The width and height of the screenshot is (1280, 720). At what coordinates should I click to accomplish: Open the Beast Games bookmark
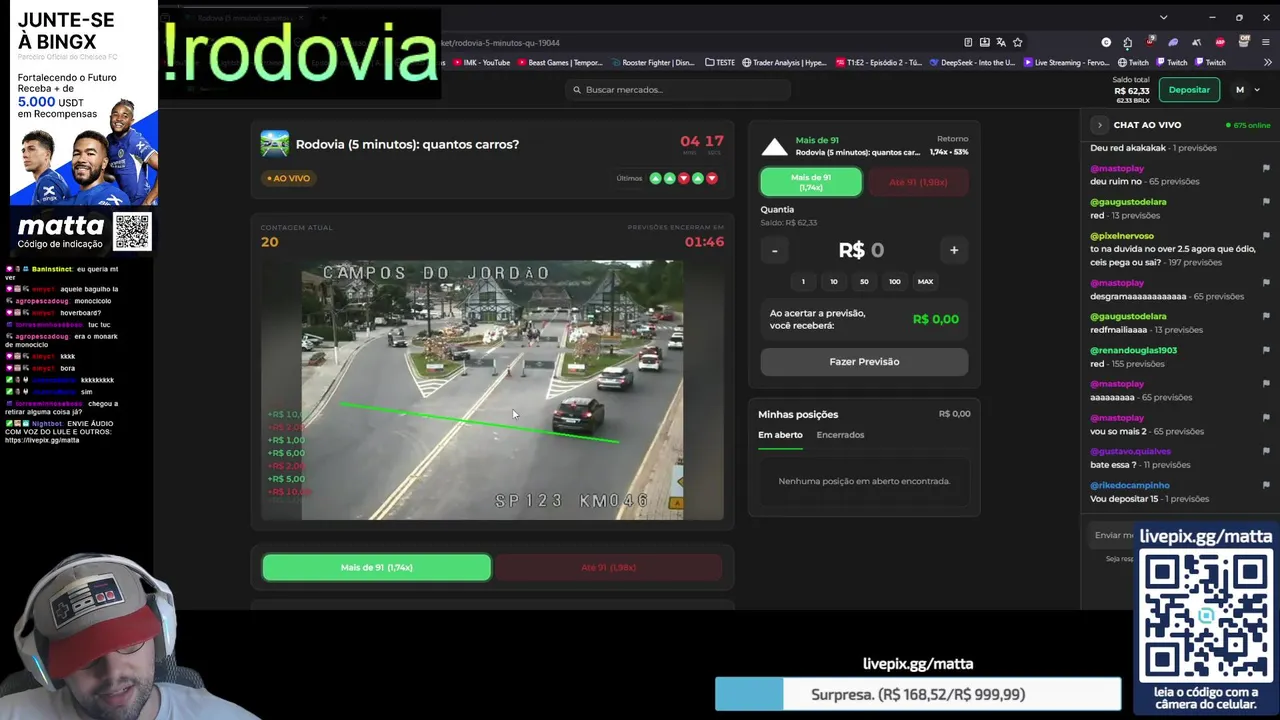560,62
